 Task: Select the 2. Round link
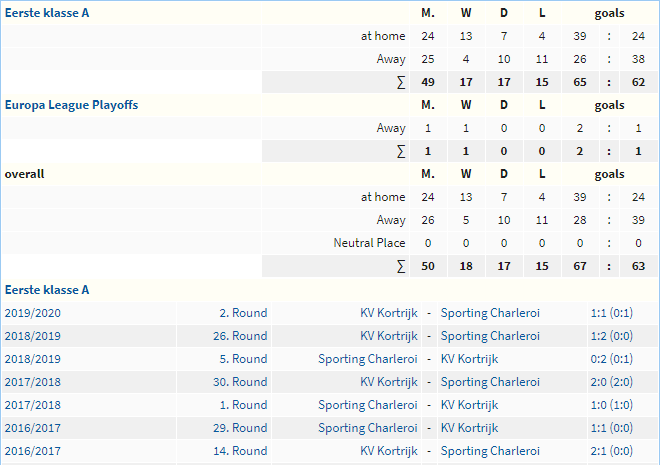(243, 313)
